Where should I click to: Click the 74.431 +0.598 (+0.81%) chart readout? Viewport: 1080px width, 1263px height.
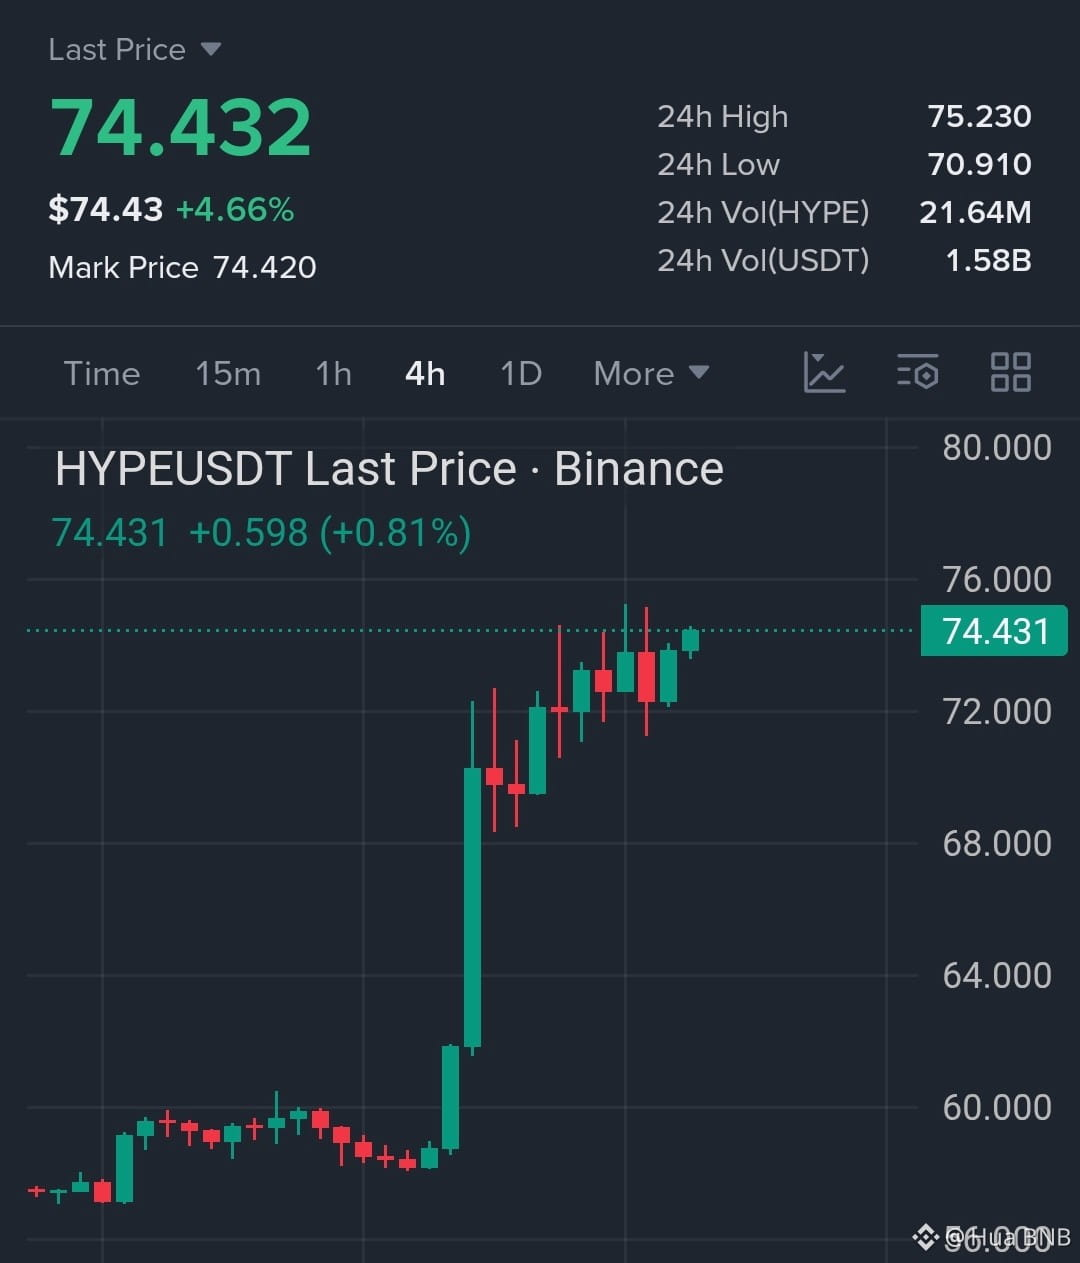(x=261, y=532)
